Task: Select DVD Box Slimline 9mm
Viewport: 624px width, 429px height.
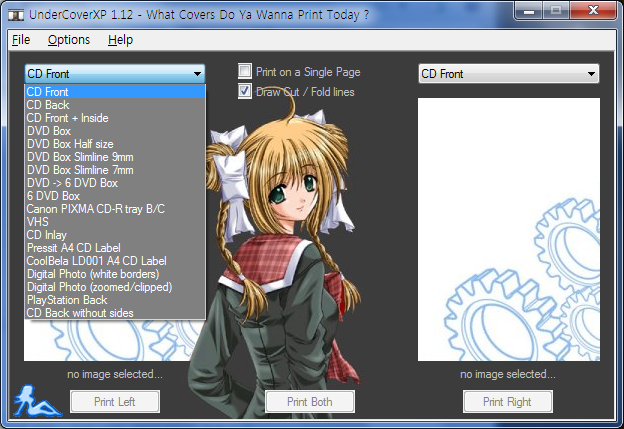Action: click(x=115, y=157)
